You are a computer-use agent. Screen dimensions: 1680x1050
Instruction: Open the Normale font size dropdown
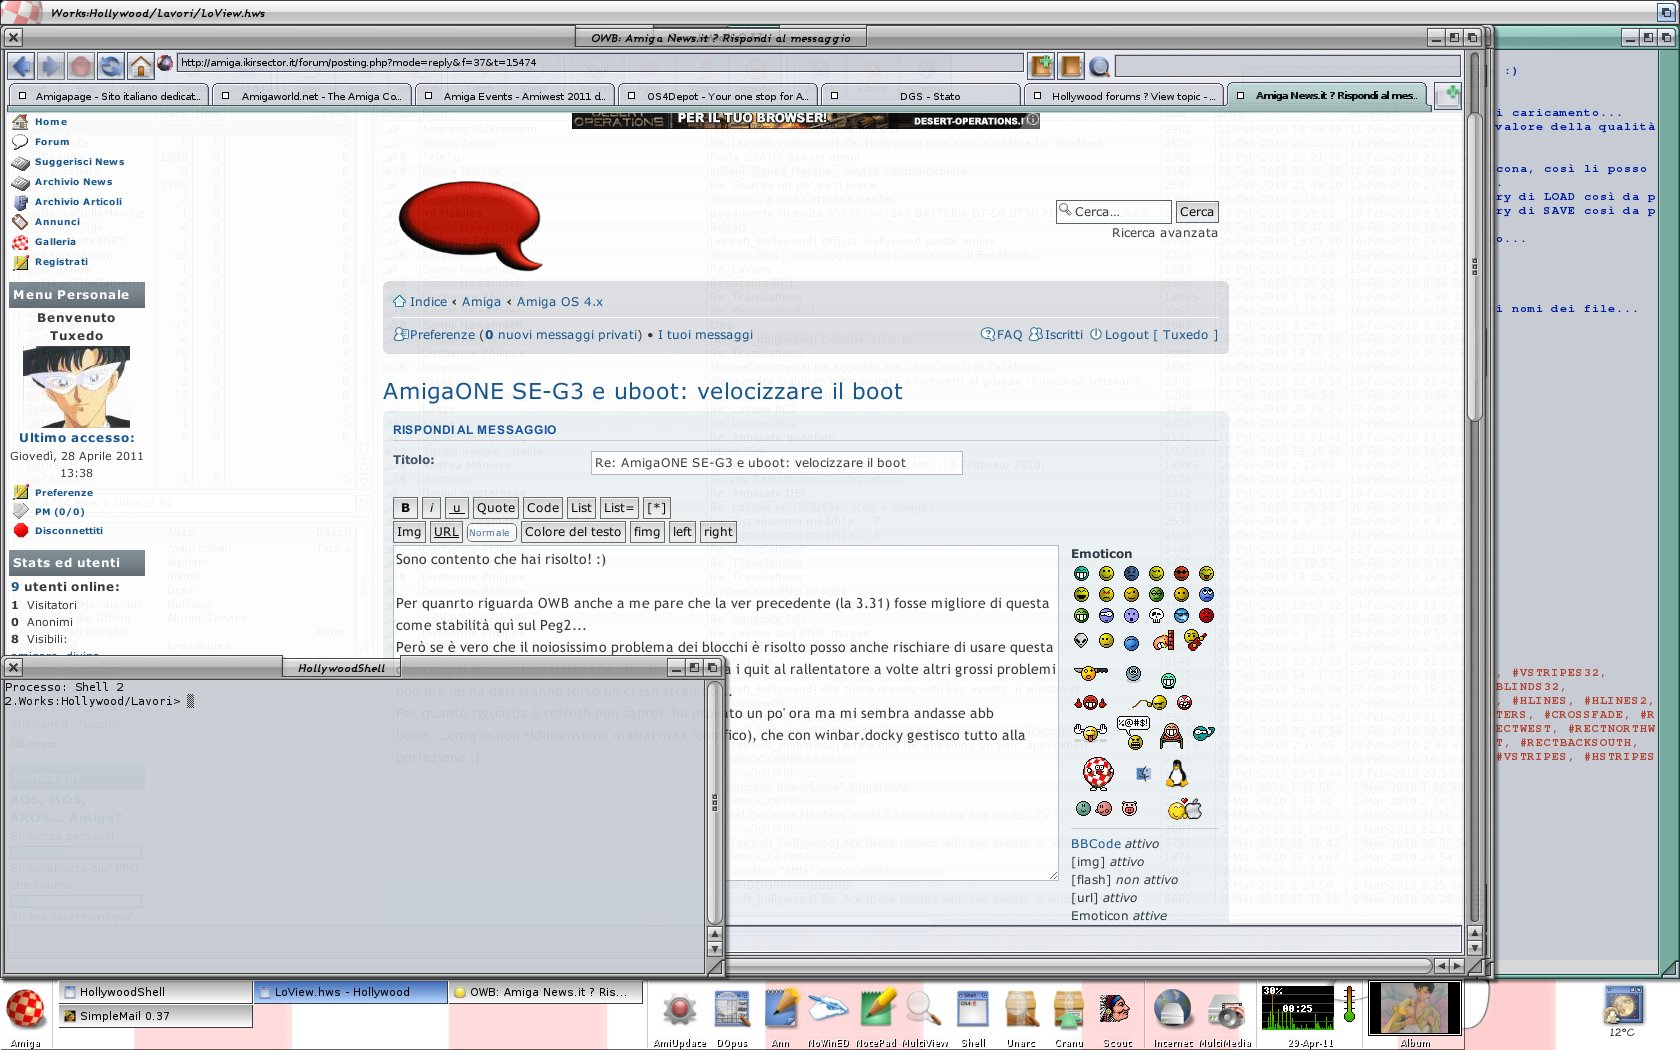(x=491, y=533)
